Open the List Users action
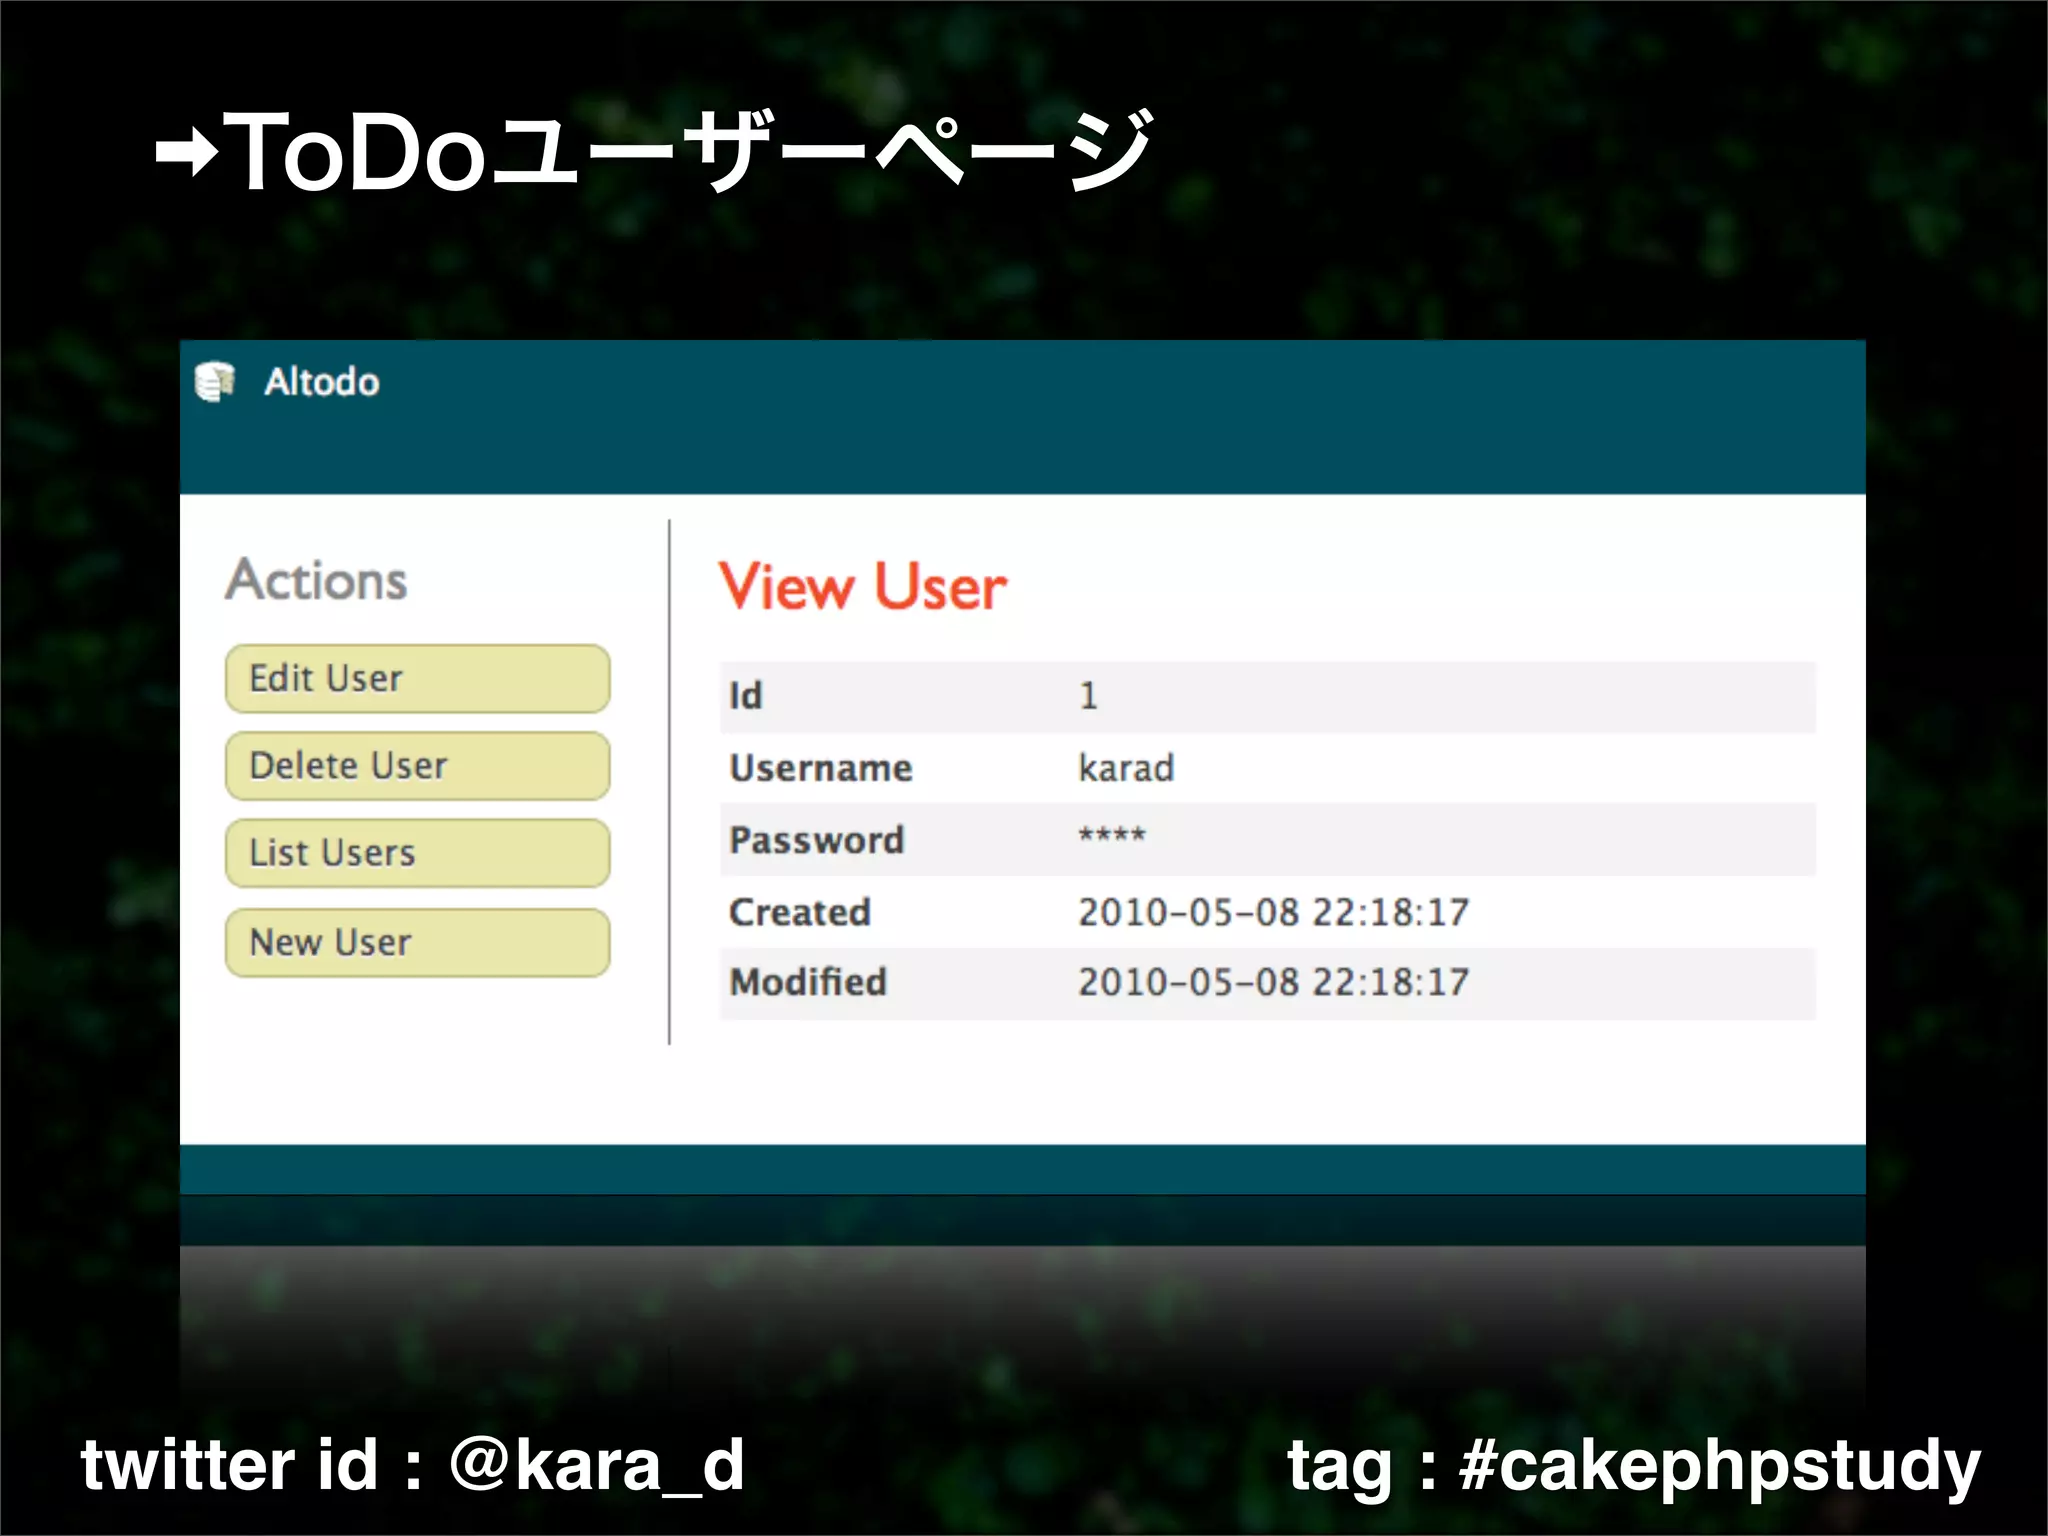Viewport: 2048px width, 1536px height. click(418, 853)
